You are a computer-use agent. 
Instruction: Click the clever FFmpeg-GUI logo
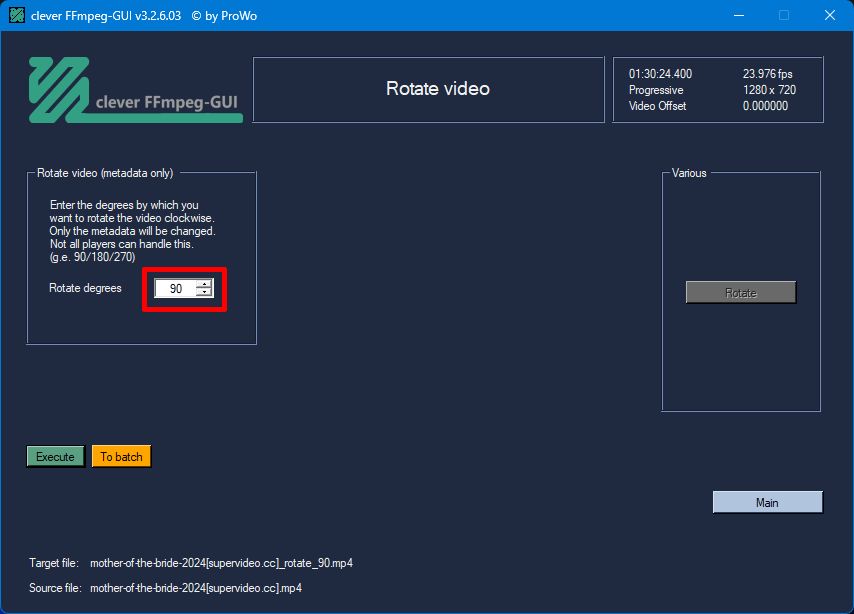pos(136,90)
